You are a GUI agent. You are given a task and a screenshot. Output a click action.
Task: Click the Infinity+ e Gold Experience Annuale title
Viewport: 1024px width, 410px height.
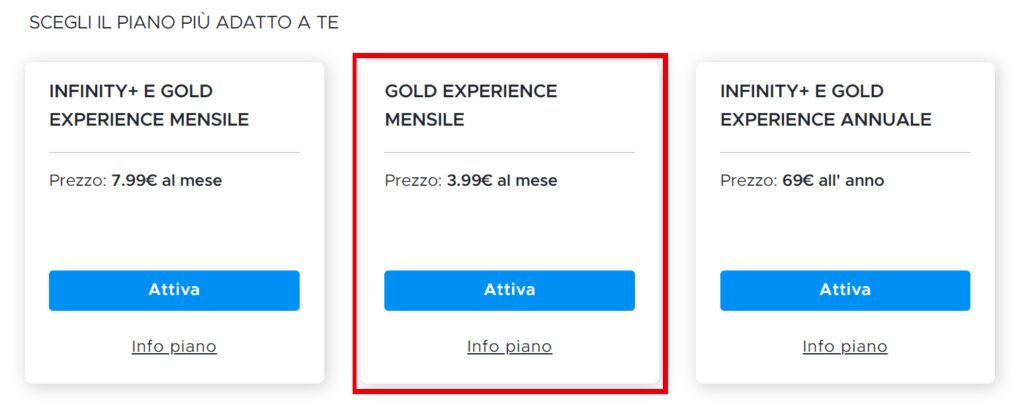coord(825,106)
